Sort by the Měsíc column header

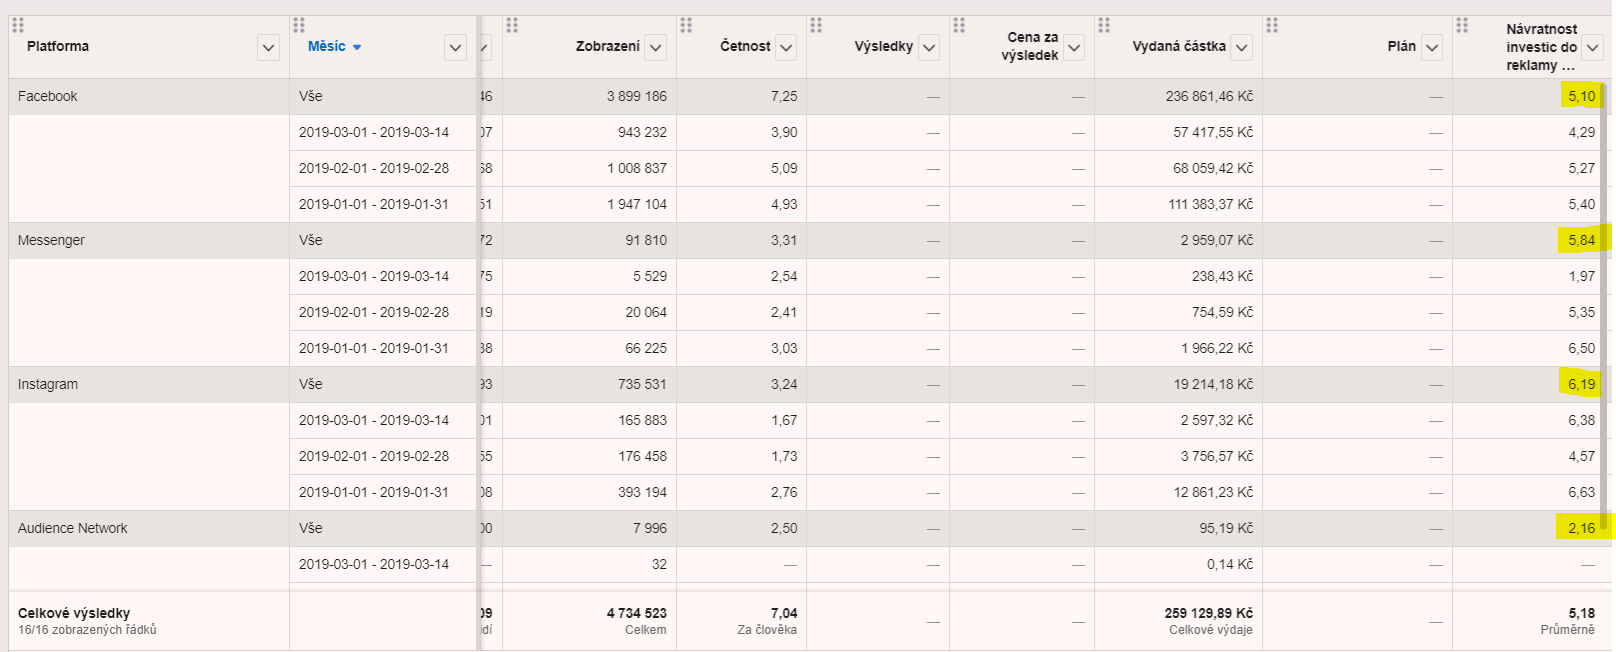click(326, 46)
